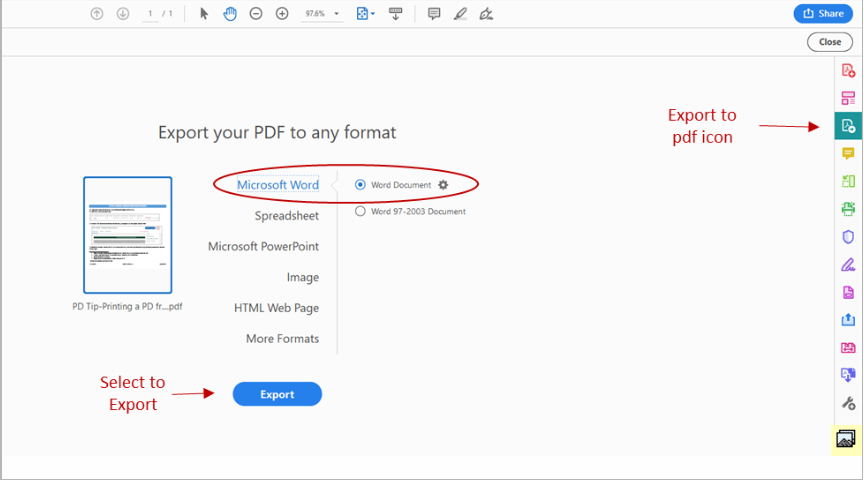
Task: Click the PDF page thumbnail preview
Action: coord(128,235)
